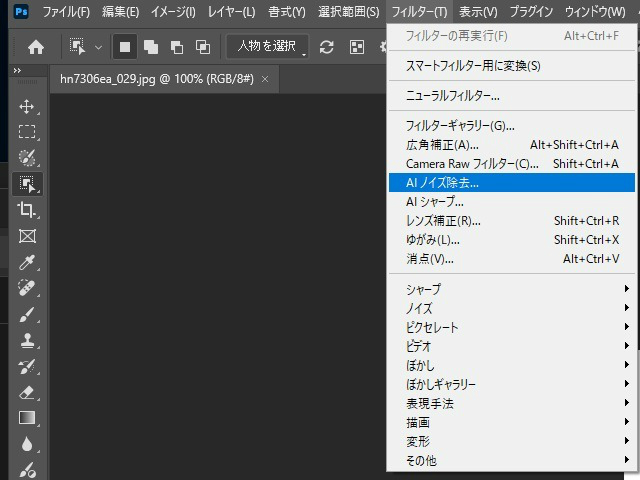
Task: Select the Brush tool
Action: click(27, 314)
